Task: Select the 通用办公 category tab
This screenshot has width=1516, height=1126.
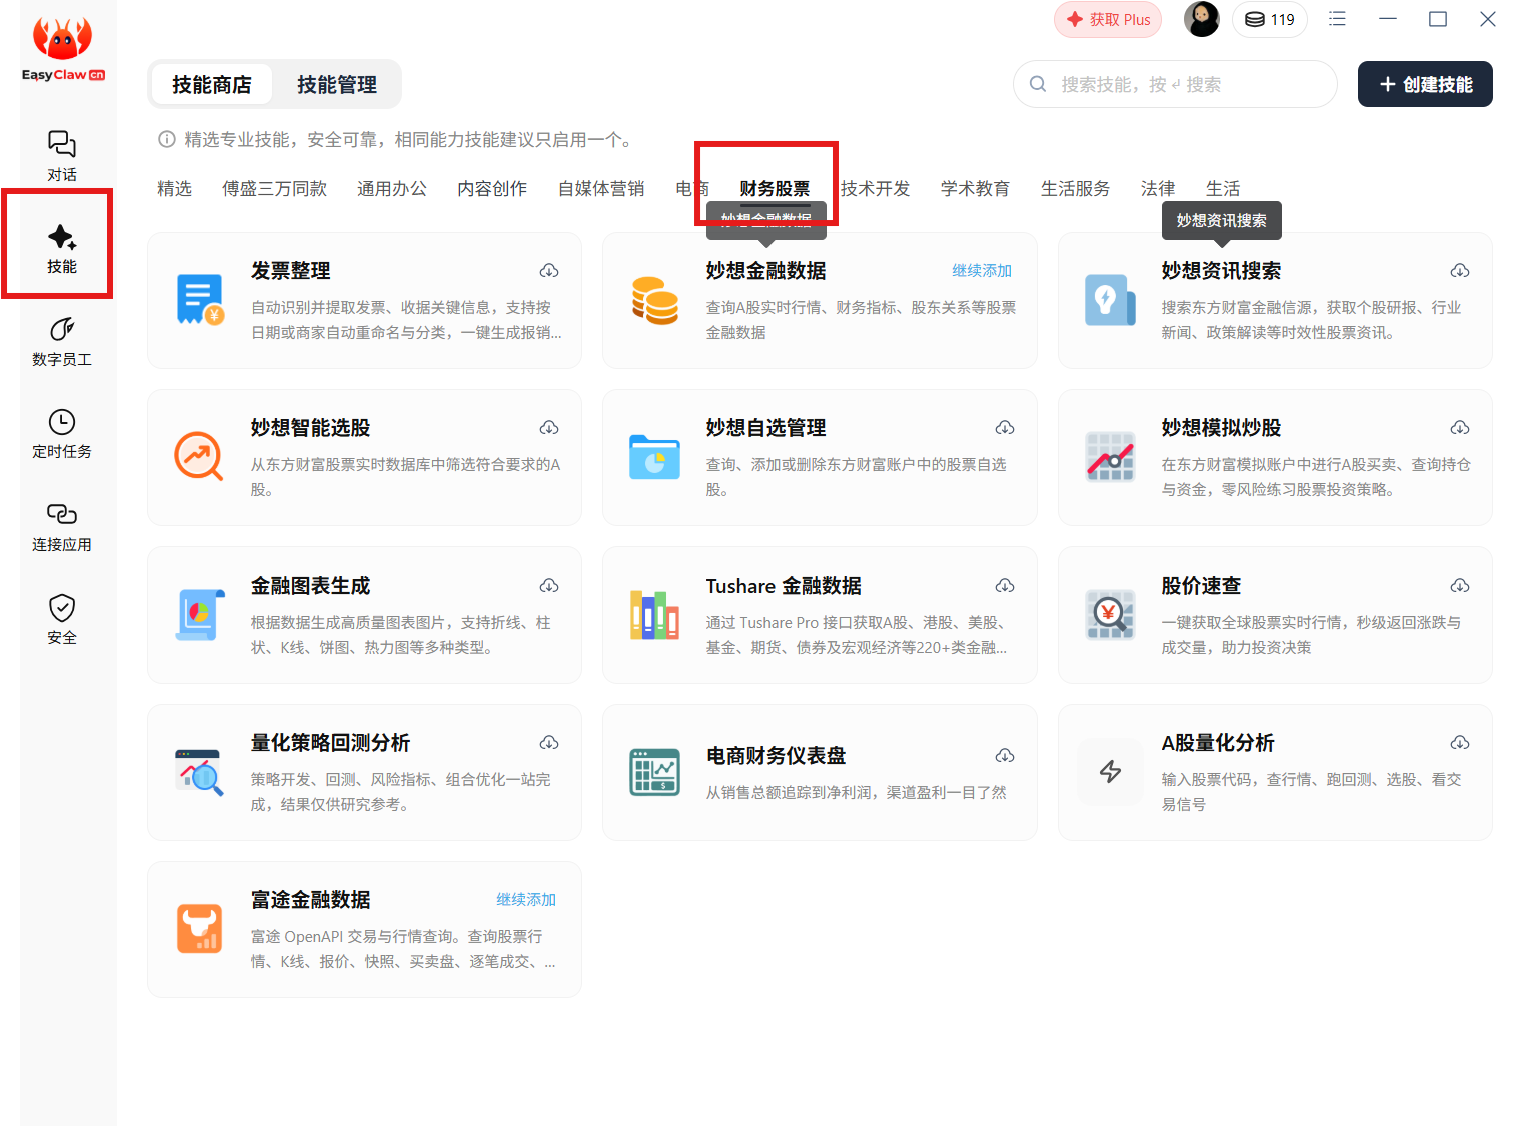Action: coord(392,189)
